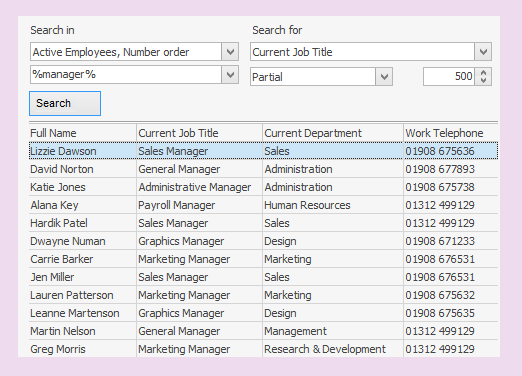This screenshot has height=376, width=522.
Task: Click Dwayne Numan's Graphics Manager cell
Action: pos(199,241)
